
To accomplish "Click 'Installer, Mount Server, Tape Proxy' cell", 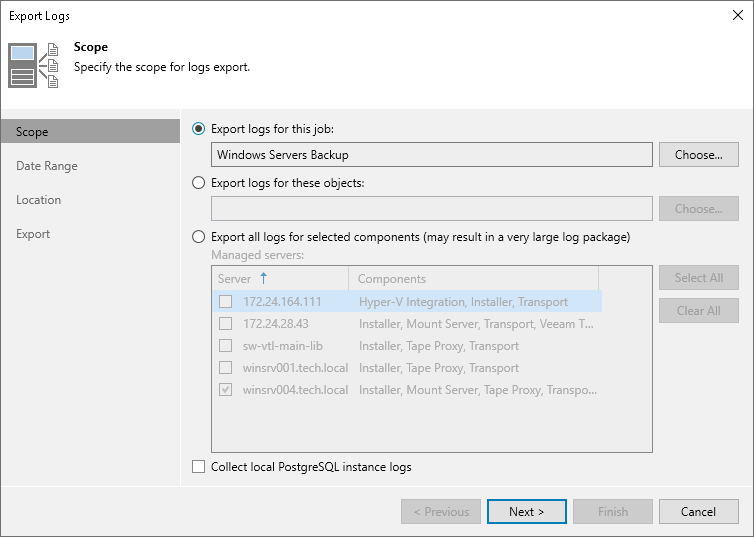I will coord(478,389).
